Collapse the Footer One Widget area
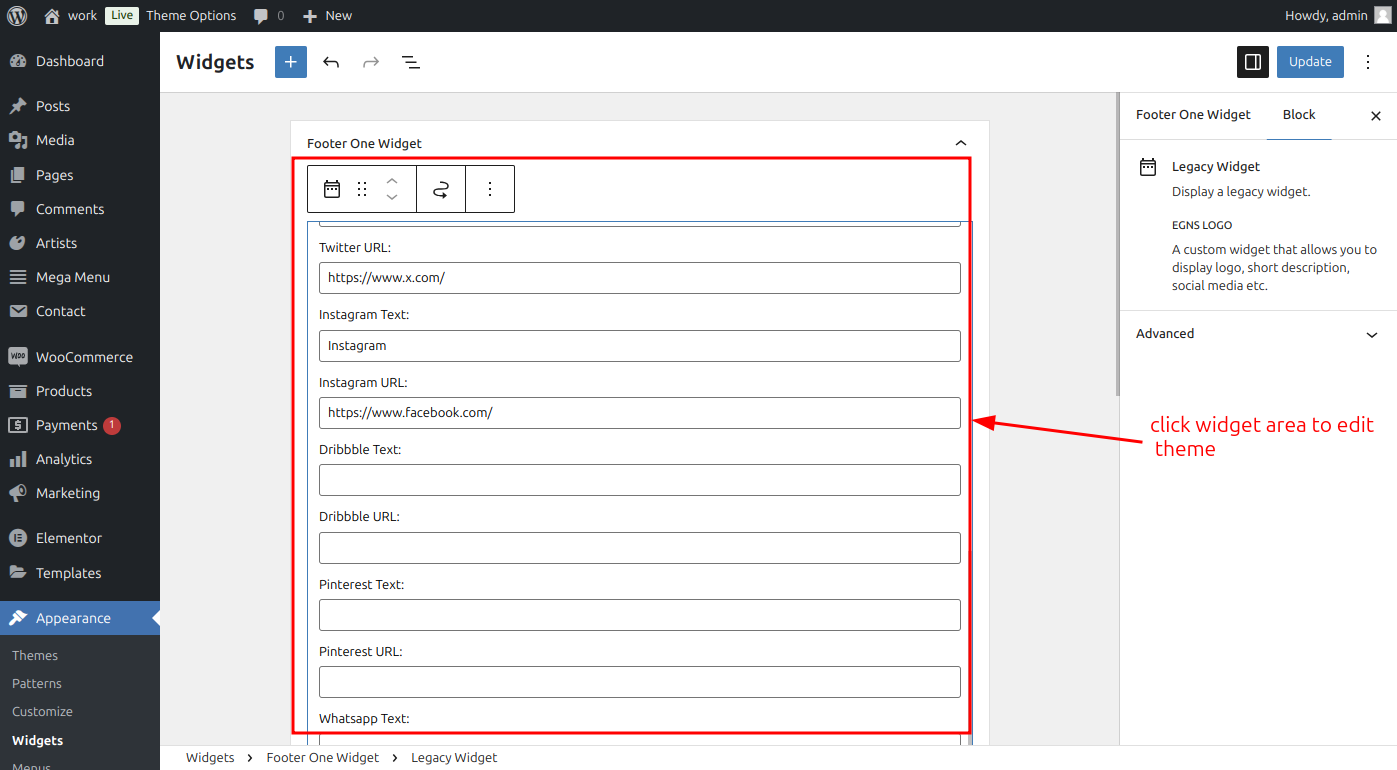This screenshot has width=1397, height=770. click(961, 144)
